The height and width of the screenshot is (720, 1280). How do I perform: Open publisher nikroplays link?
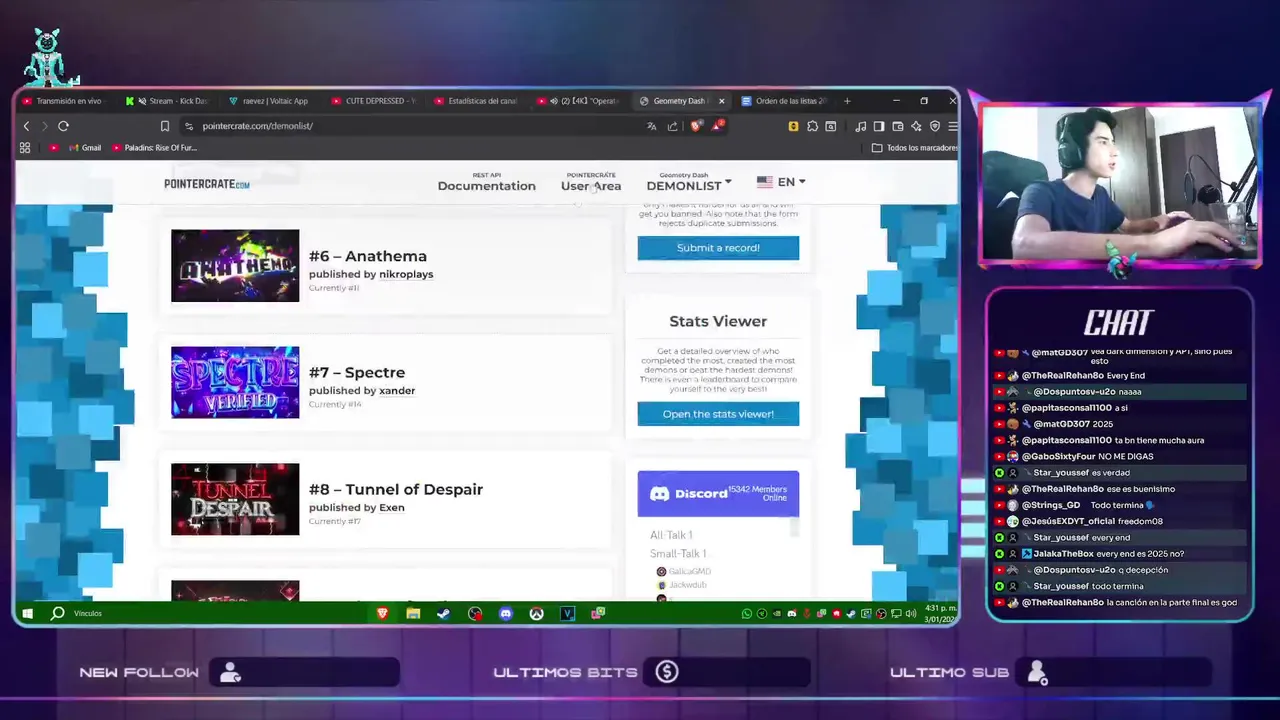pyautogui.click(x=406, y=274)
